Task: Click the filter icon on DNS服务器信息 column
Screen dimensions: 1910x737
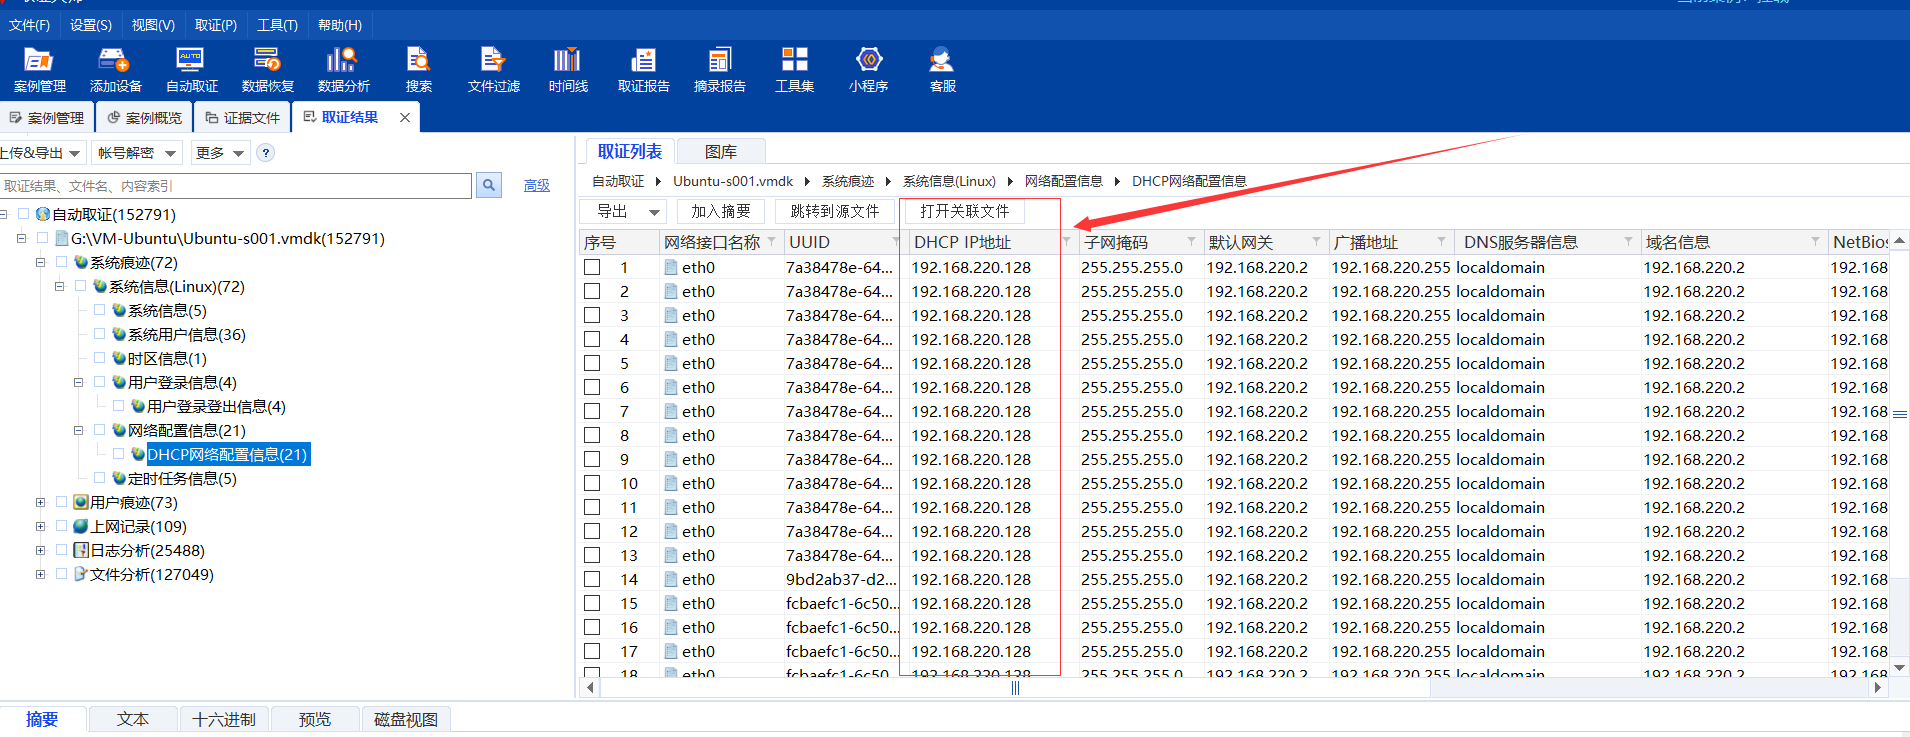Action: pyautogui.click(x=1628, y=242)
